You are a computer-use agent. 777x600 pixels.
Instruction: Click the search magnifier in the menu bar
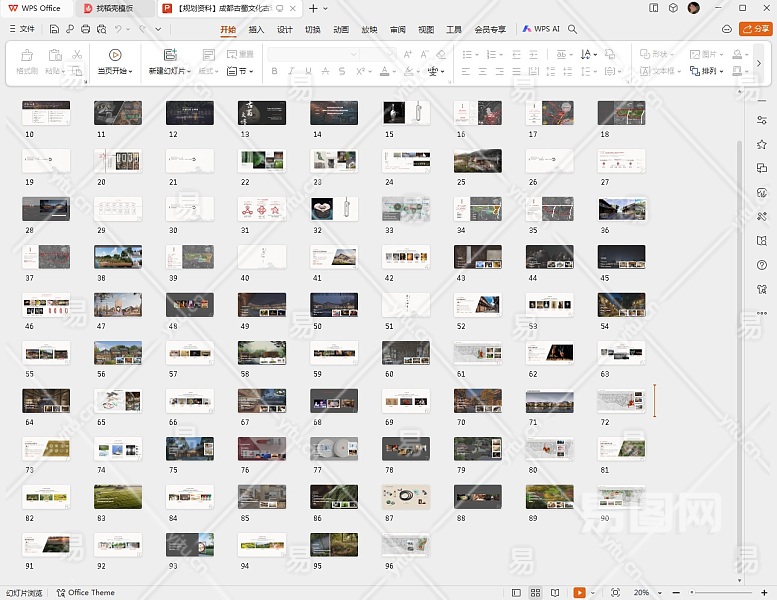(x=573, y=29)
